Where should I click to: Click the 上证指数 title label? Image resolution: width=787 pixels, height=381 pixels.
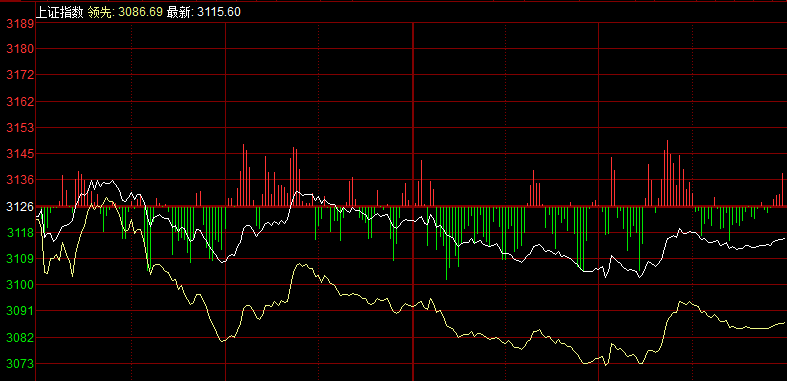[x=59, y=12]
